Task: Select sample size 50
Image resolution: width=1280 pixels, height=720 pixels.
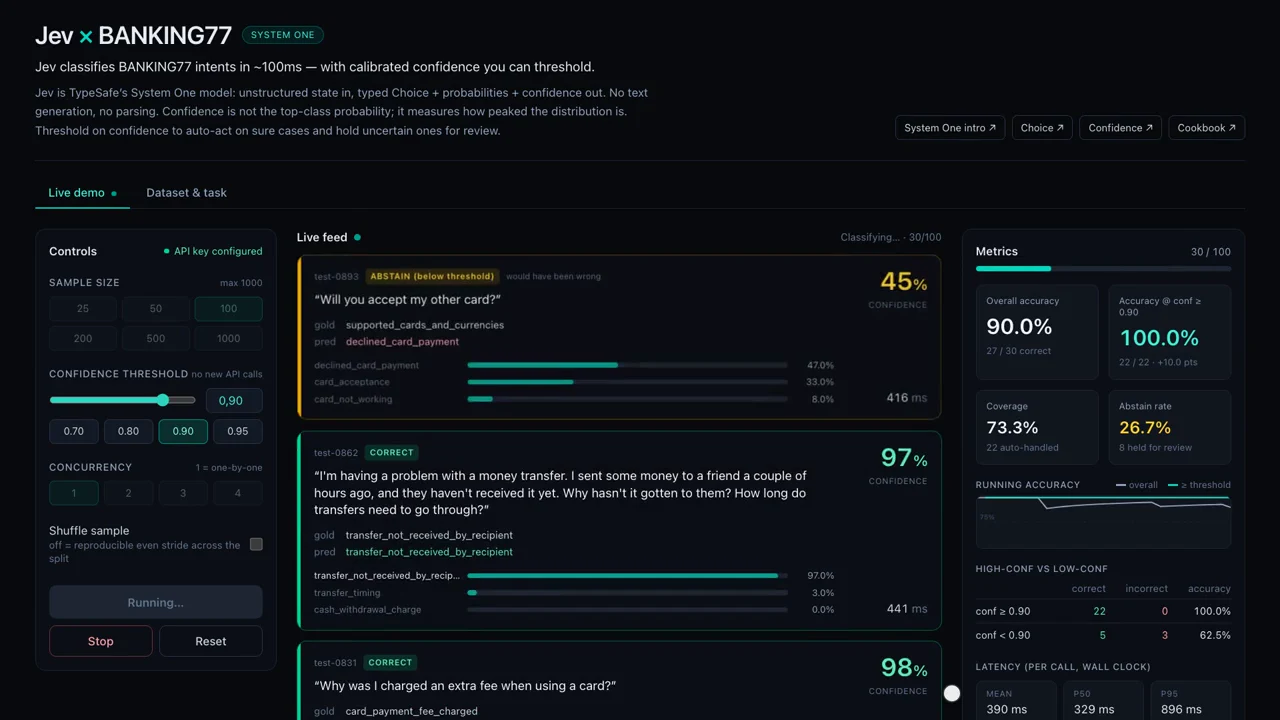Action: (x=156, y=309)
